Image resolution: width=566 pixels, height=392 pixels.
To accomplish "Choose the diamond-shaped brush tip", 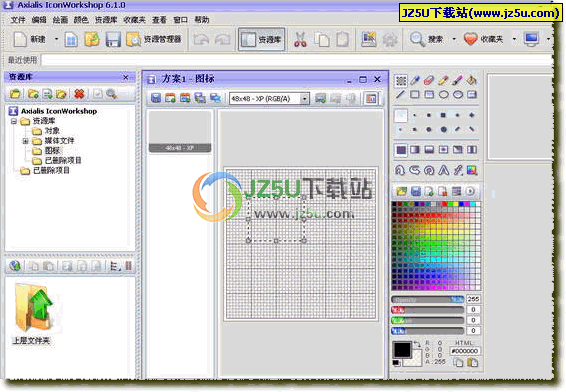I will click(x=471, y=115).
